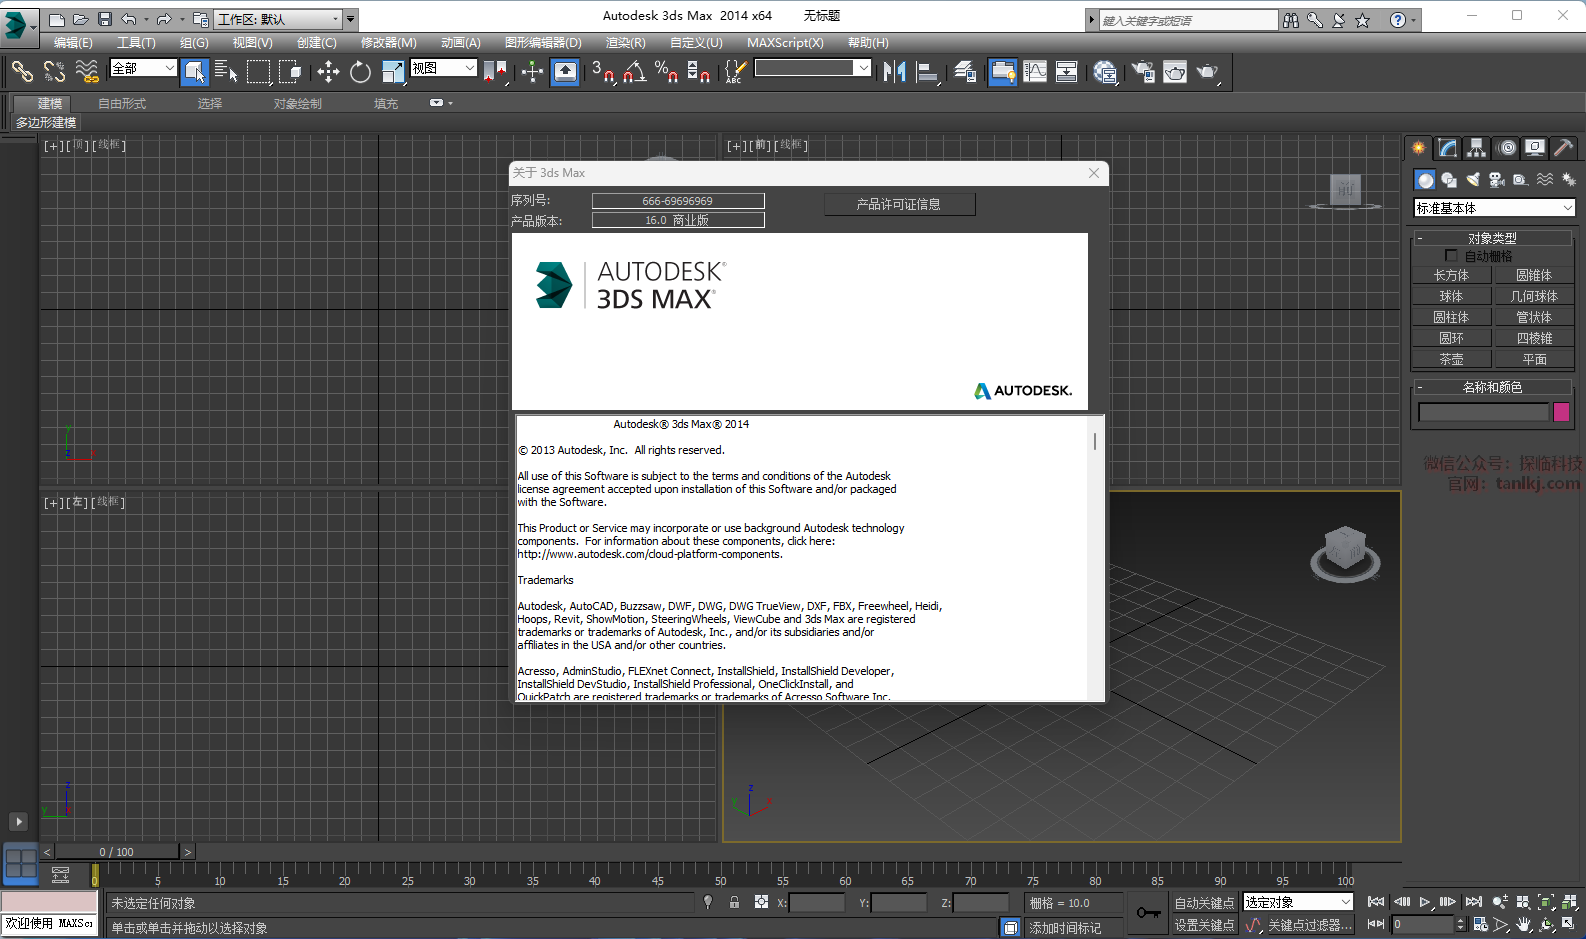This screenshot has height=939, width=1586.
Task: Enable the 自动栅格 checkbox
Action: tap(1451, 256)
